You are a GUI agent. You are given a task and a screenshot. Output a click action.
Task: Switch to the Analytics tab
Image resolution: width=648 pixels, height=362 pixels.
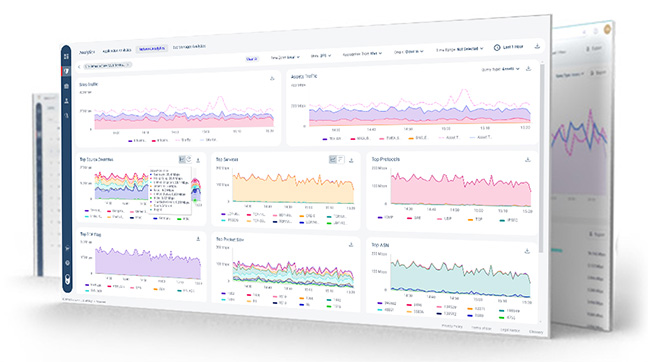pos(87,52)
